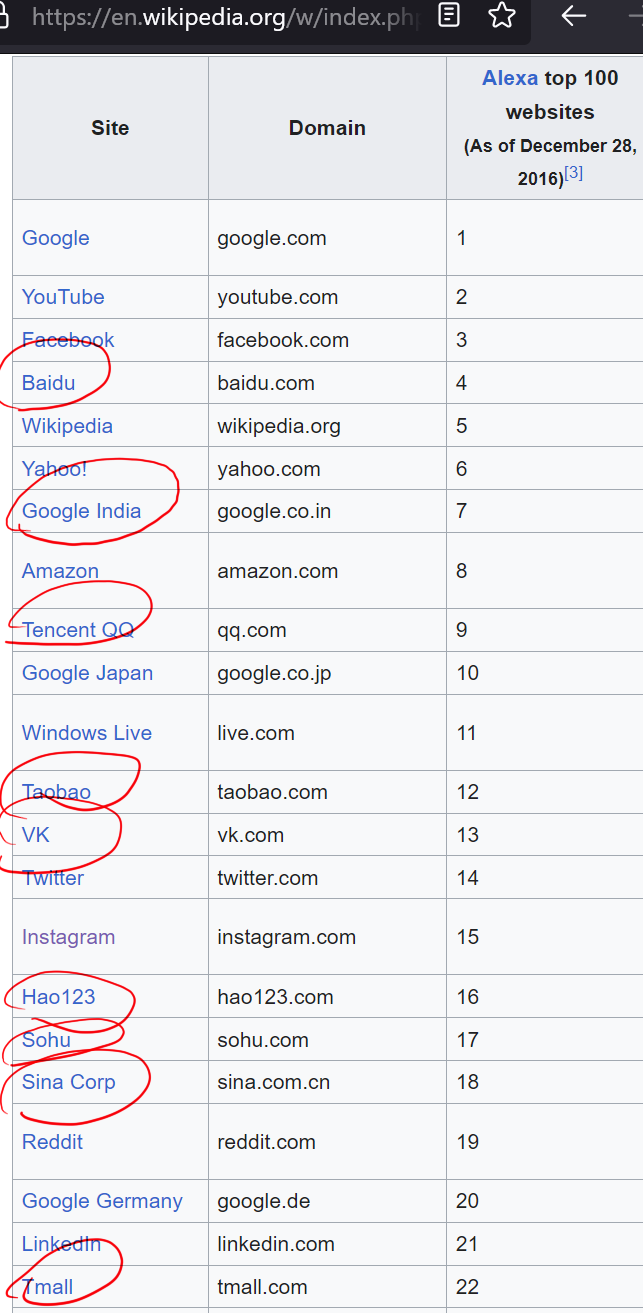The width and height of the screenshot is (643, 1313).
Task: Bookmark this page with the star icon
Action: tap(502, 15)
